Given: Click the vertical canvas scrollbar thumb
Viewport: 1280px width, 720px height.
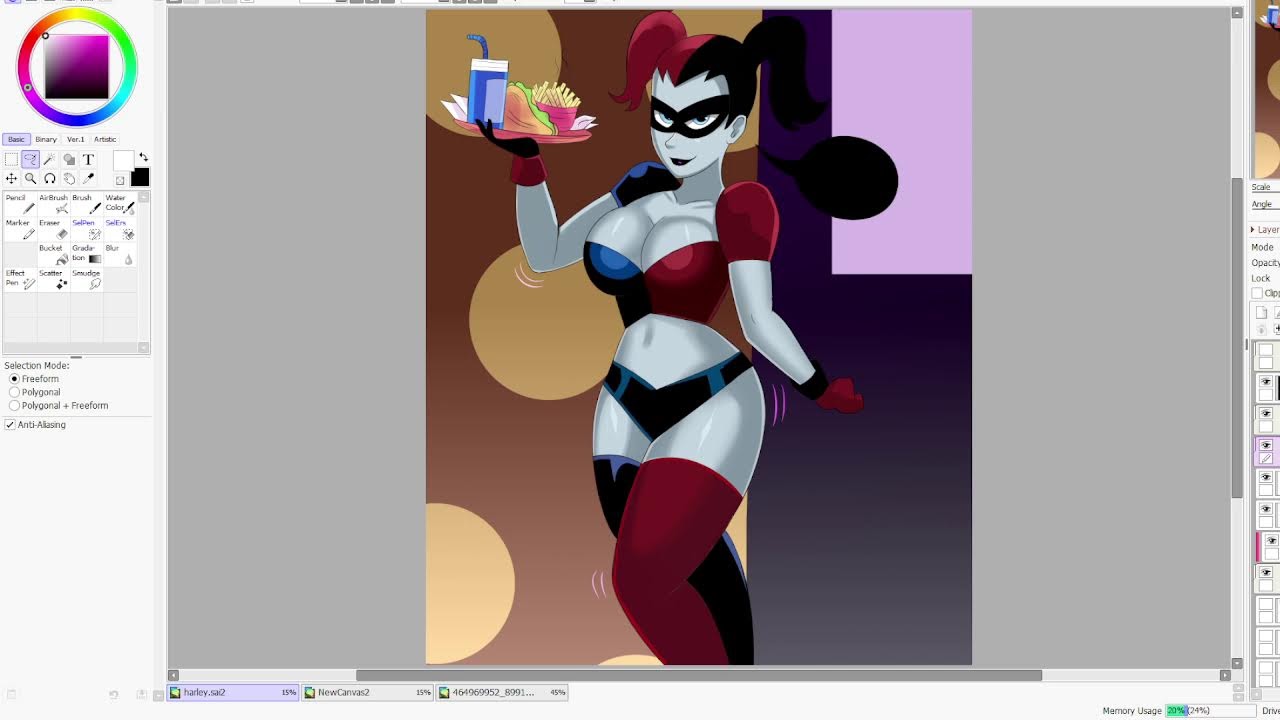Looking at the screenshot, I should coord(1237,339).
